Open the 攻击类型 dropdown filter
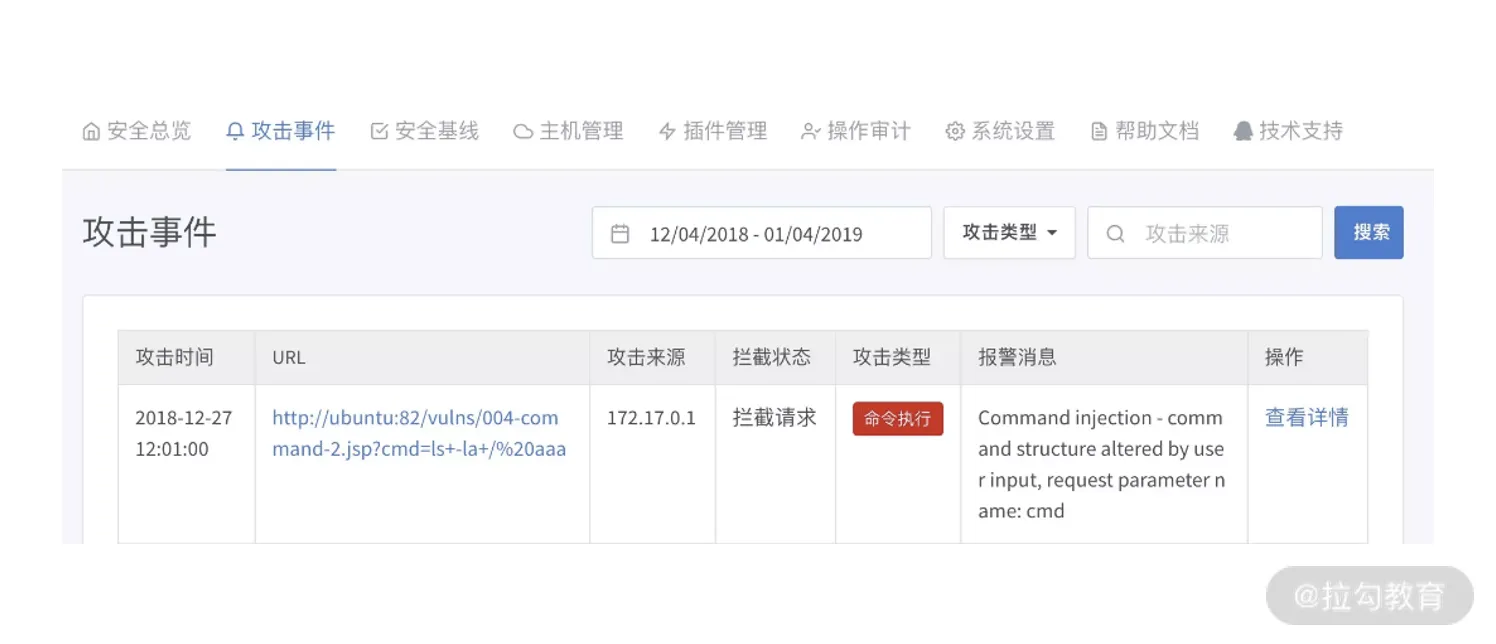Screen dimensions: 1496x644 coord(1009,233)
